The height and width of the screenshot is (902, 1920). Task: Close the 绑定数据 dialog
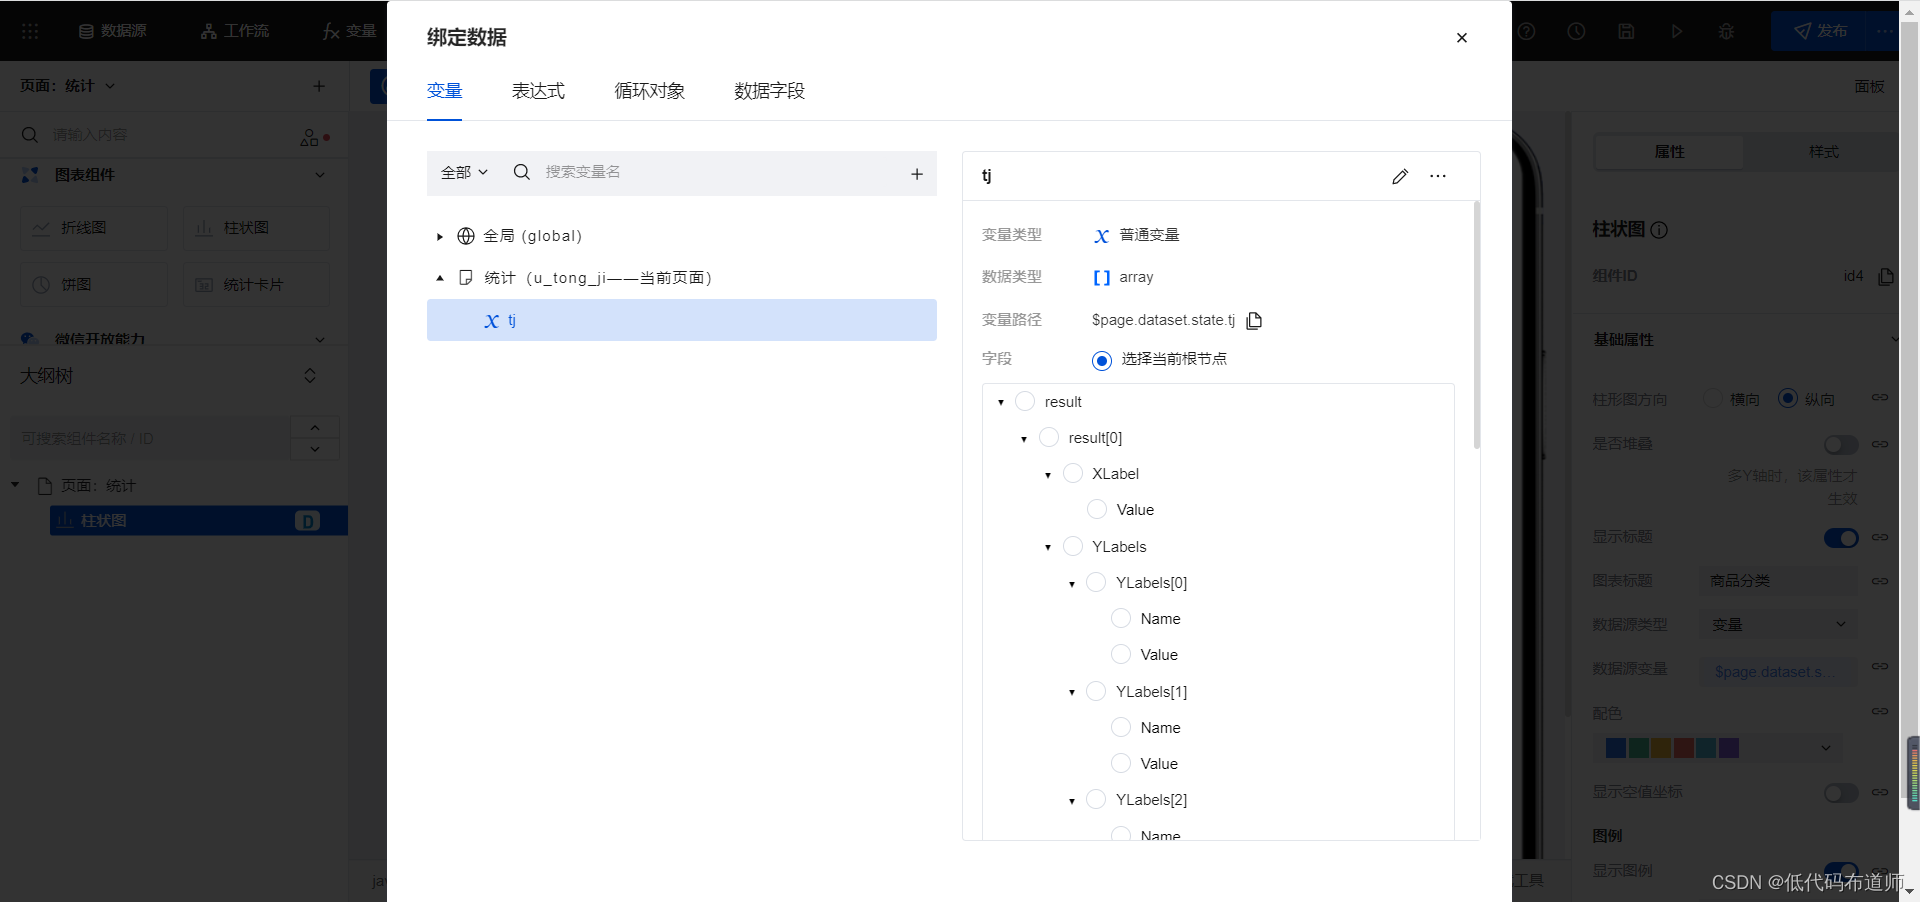(x=1461, y=38)
